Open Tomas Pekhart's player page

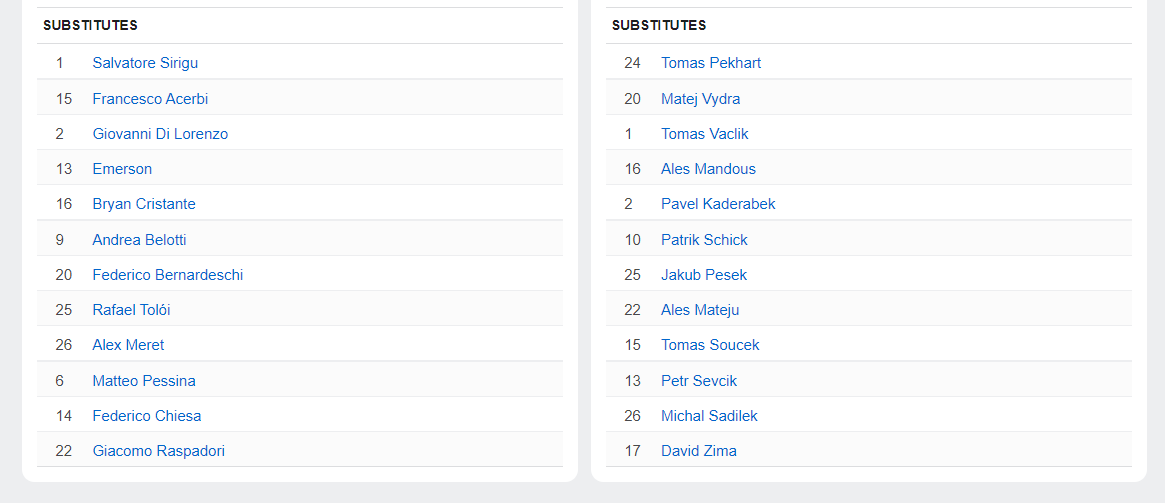[x=711, y=63]
